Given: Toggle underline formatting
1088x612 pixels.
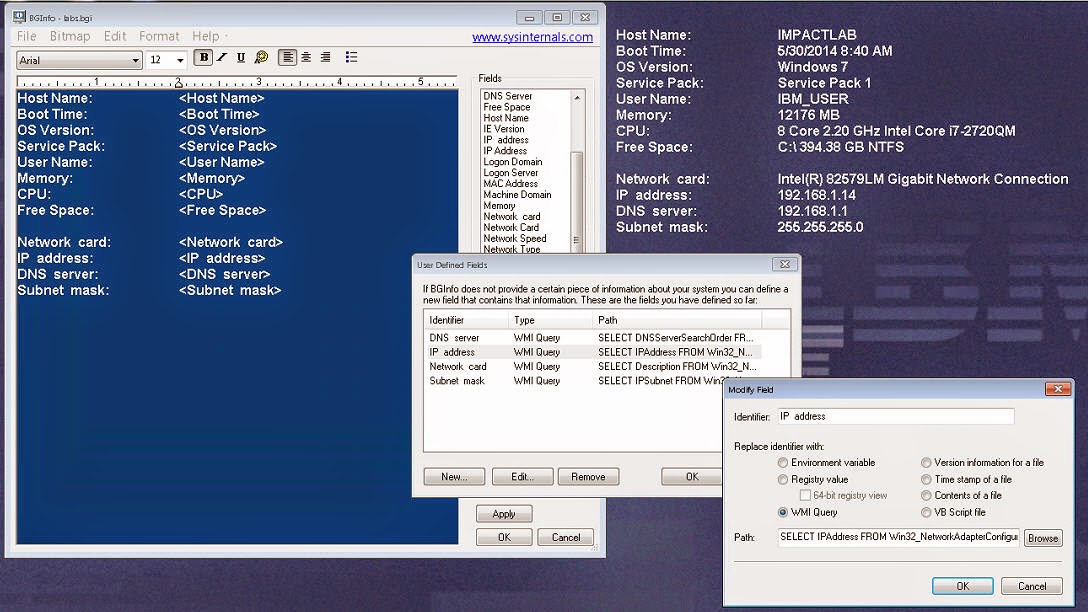Looking at the screenshot, I should coord(240,57).
